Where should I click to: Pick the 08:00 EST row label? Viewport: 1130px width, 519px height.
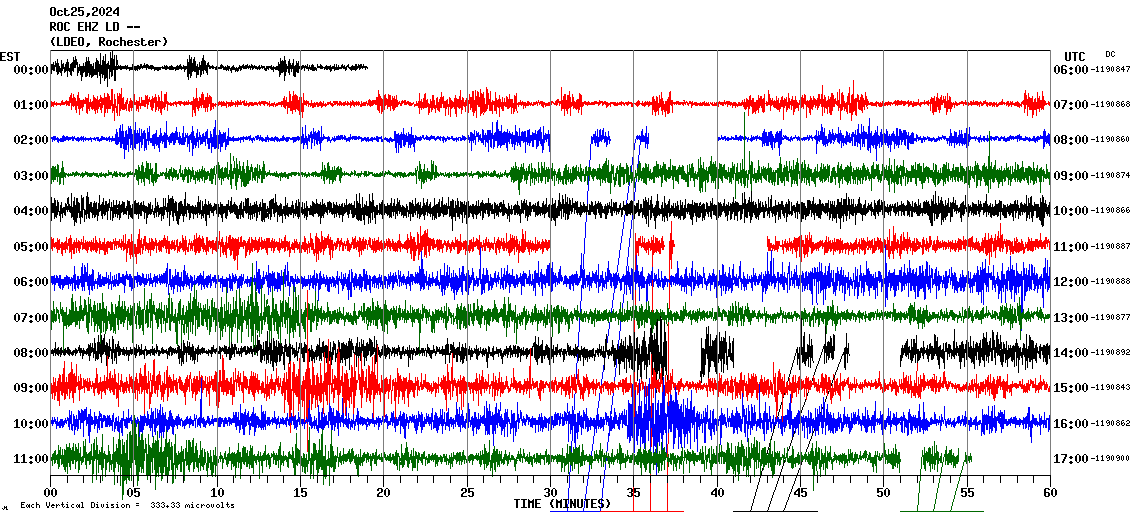(31, 353)
